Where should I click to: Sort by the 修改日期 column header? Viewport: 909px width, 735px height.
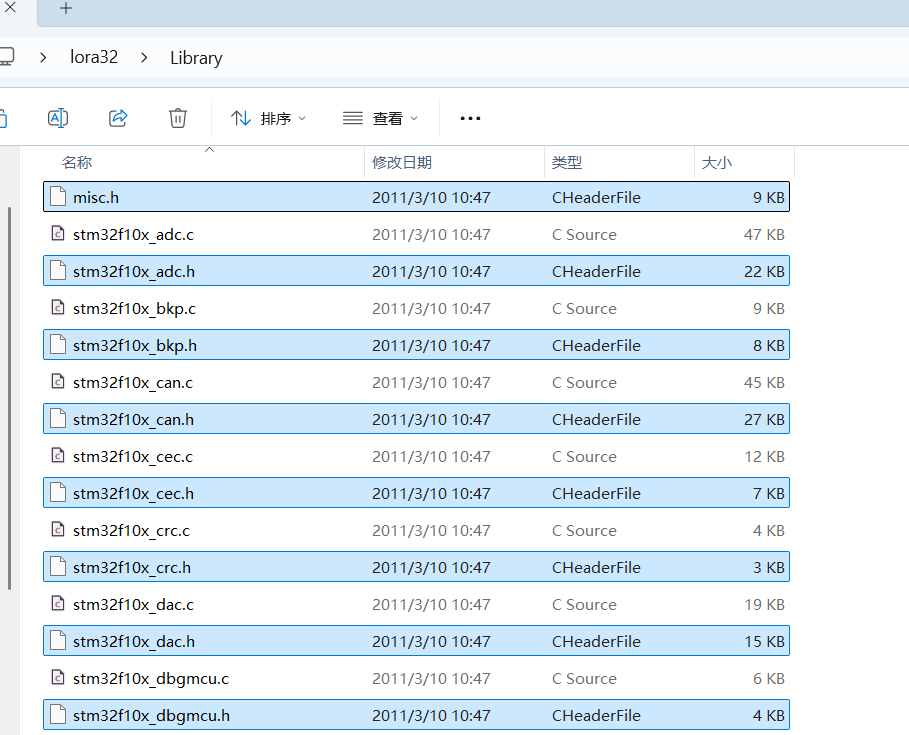click(402, 162)
